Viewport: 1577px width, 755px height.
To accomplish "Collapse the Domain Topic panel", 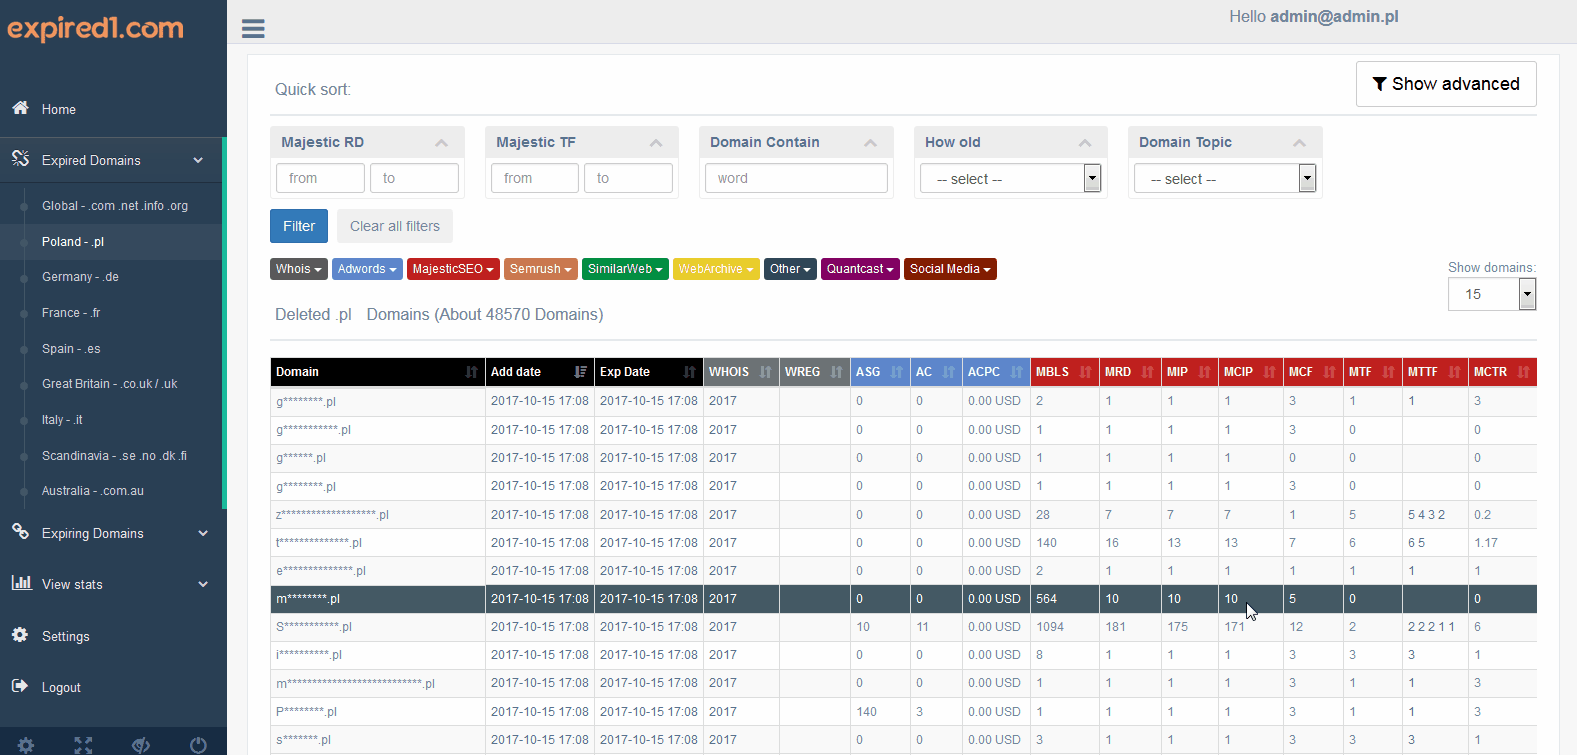I will click(x=1300, y=143).
